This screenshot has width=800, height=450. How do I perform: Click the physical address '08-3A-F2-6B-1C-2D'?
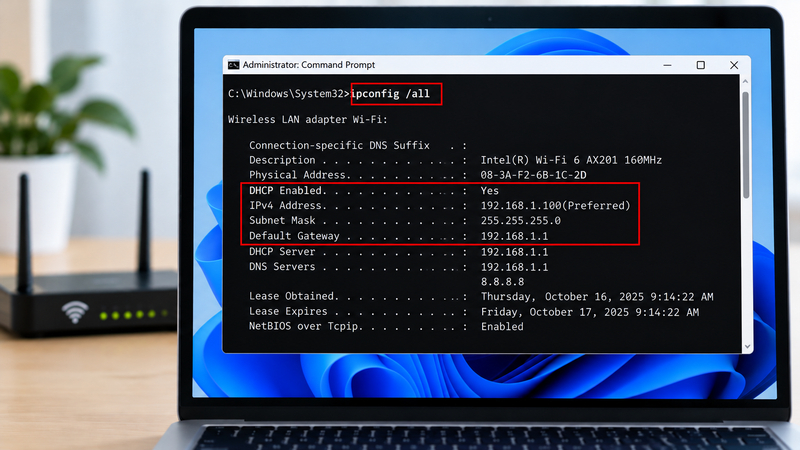pyautogui.click(x=533, y=175)
